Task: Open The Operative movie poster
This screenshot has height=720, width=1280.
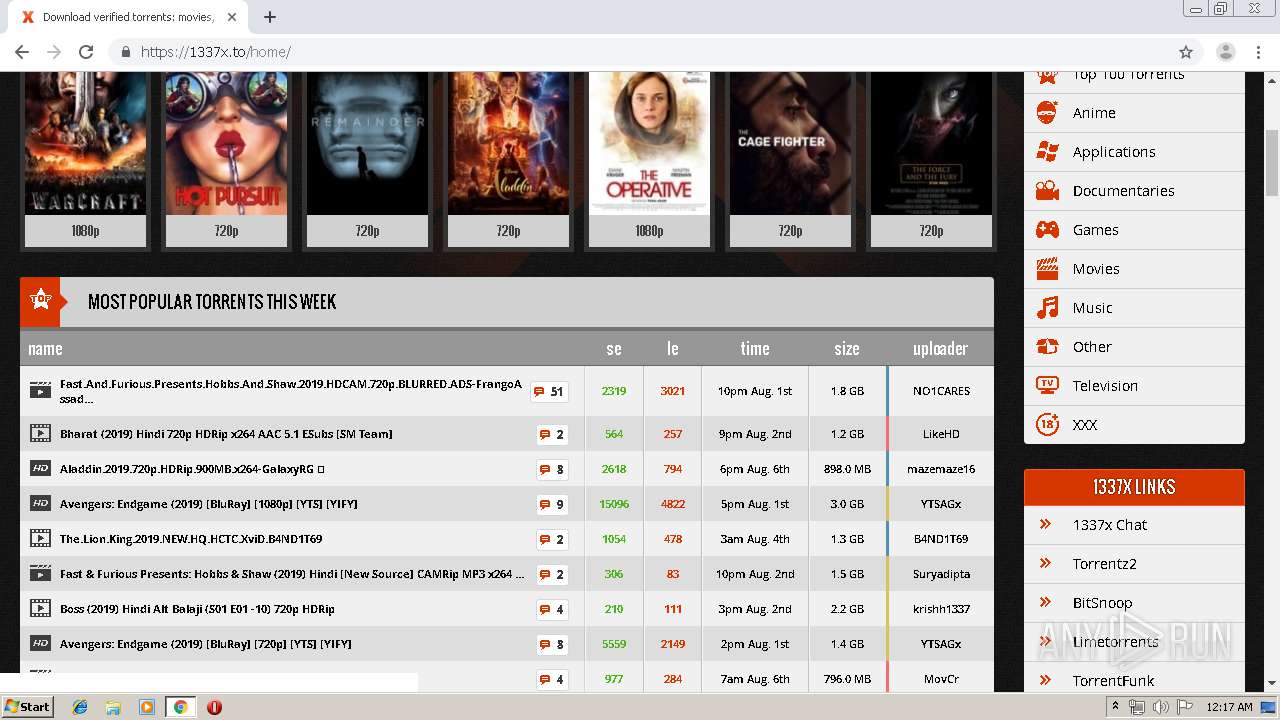Action: 649,143
